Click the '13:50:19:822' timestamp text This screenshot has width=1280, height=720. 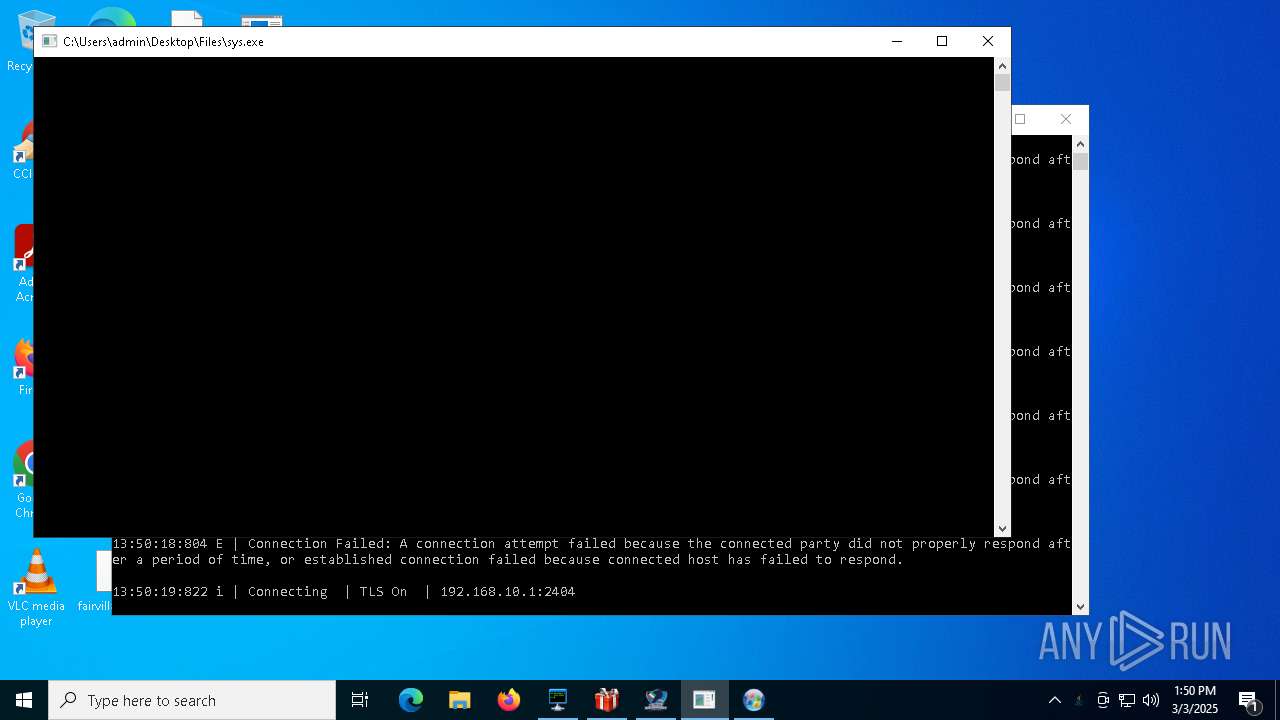(x=159, y=592)
